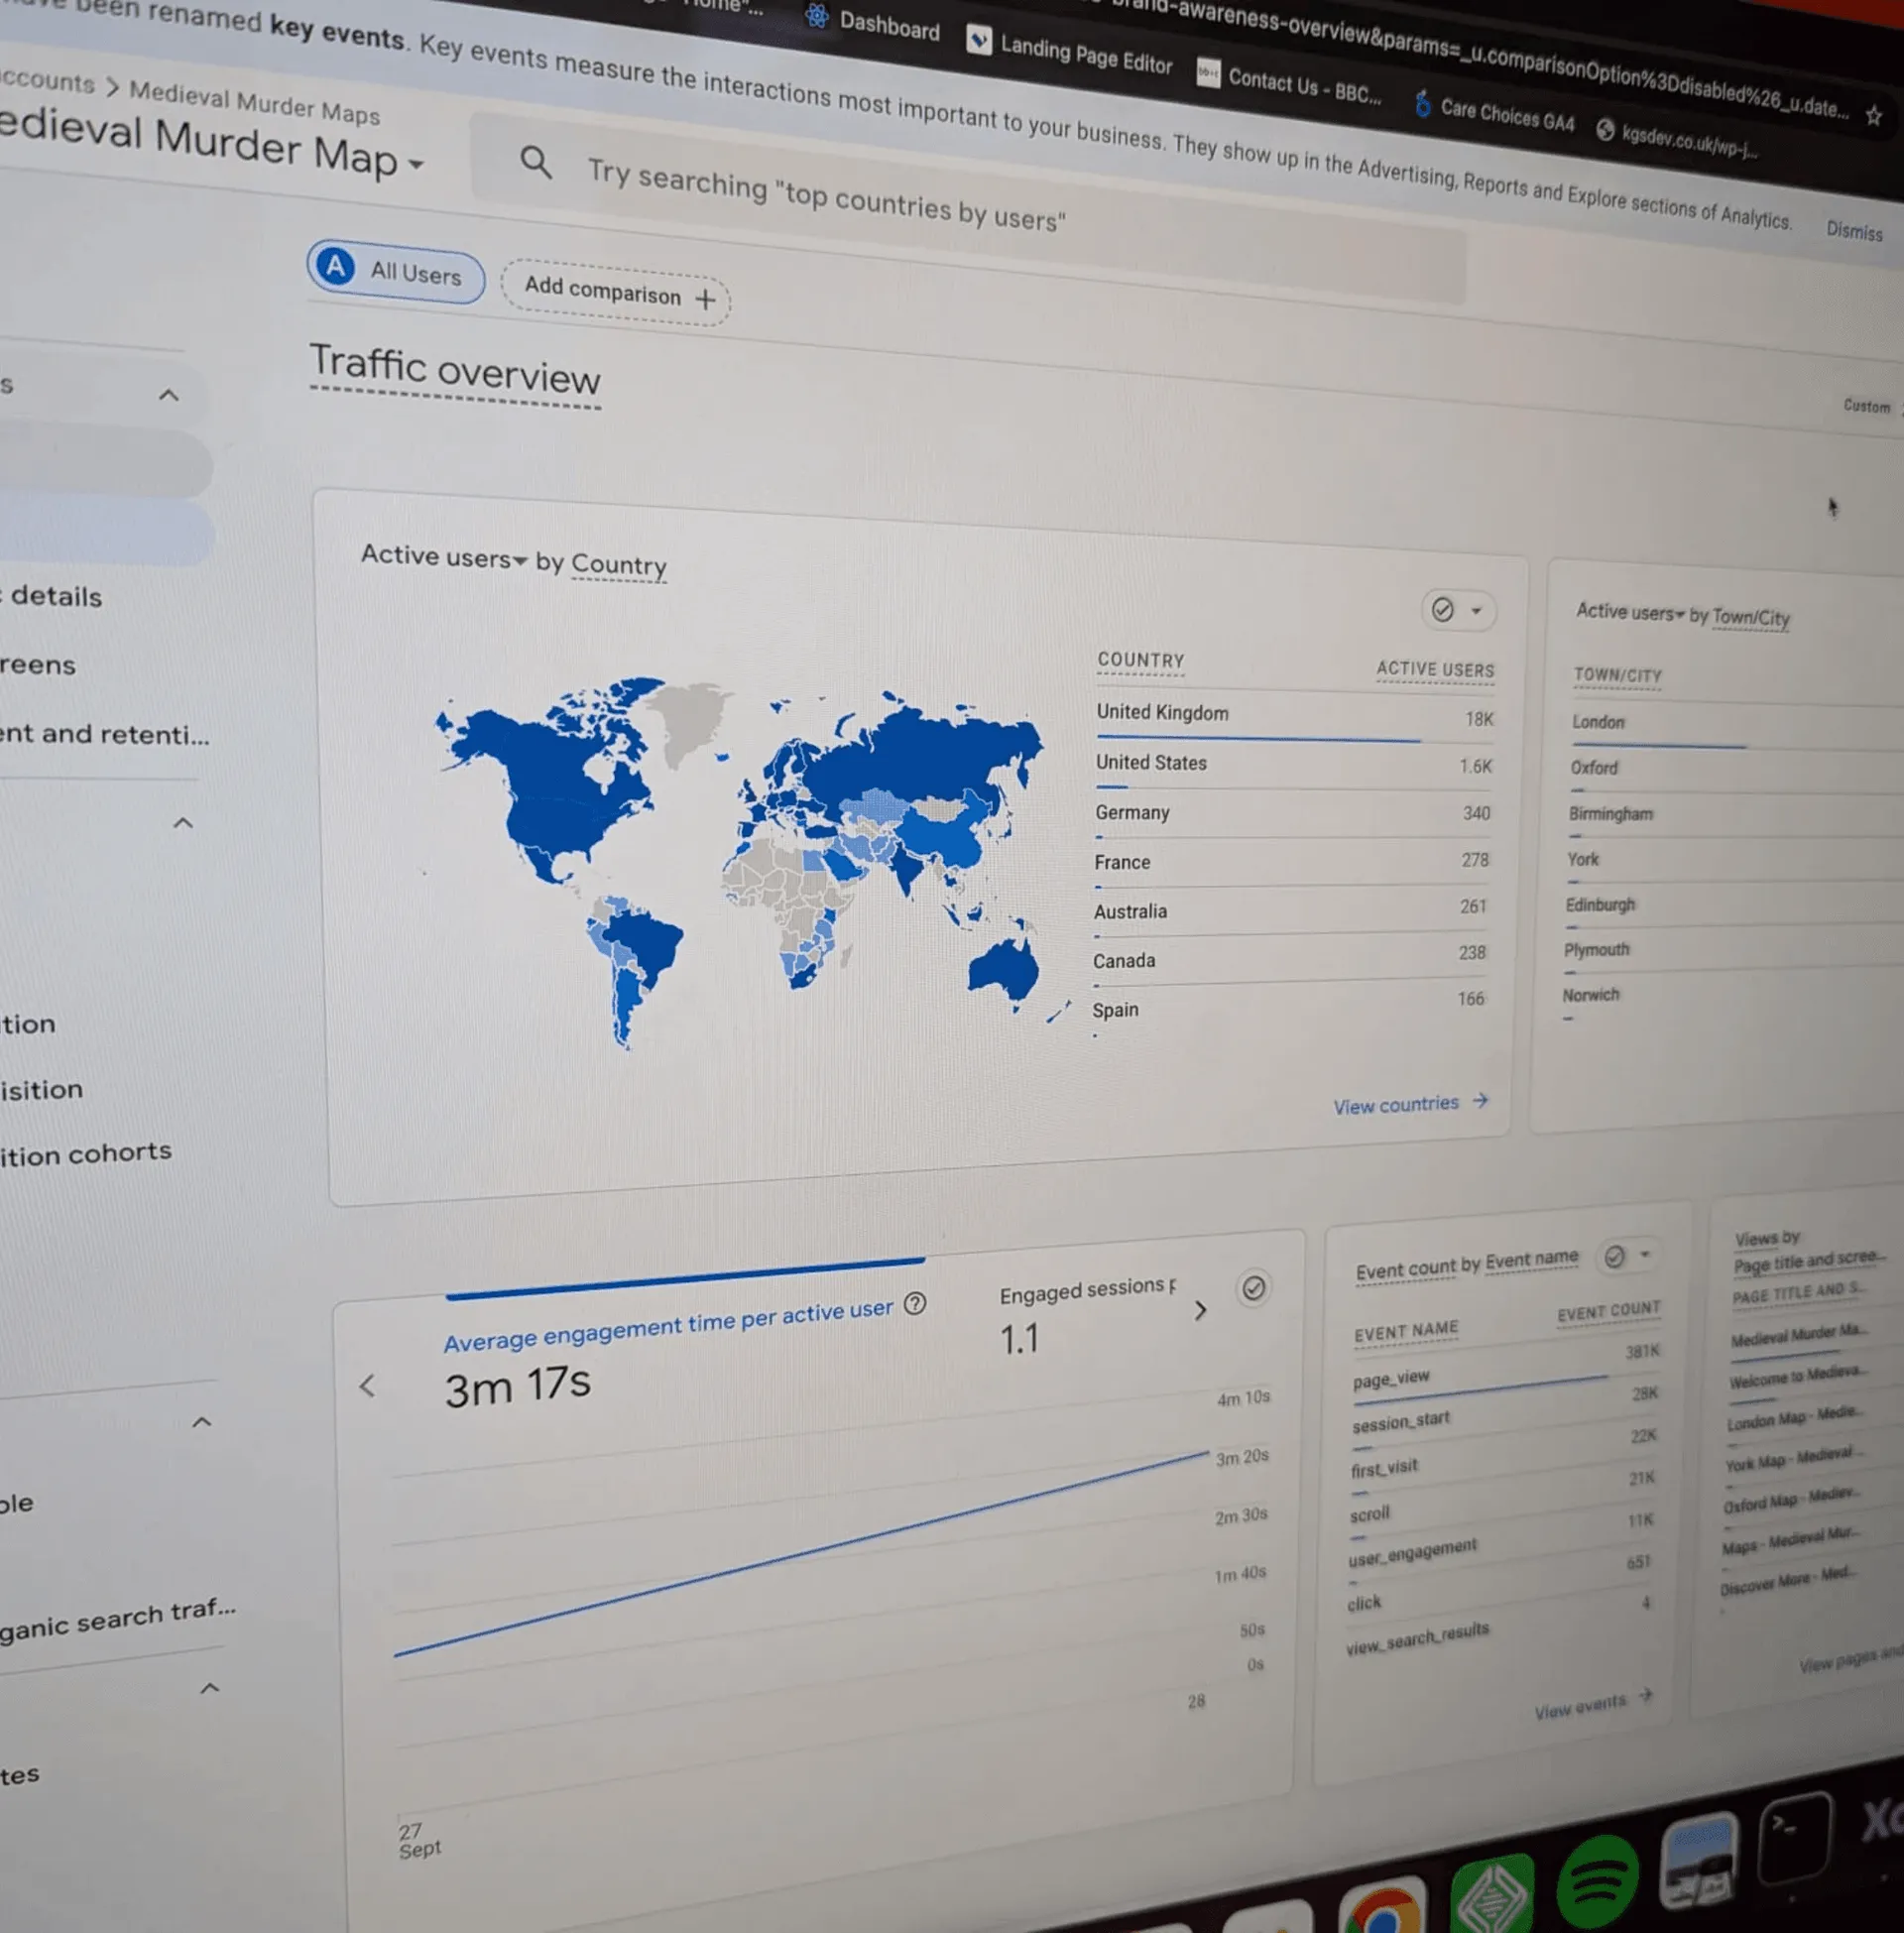
Task: Go to previous metric with left chevron
Action: point(368,1385)
